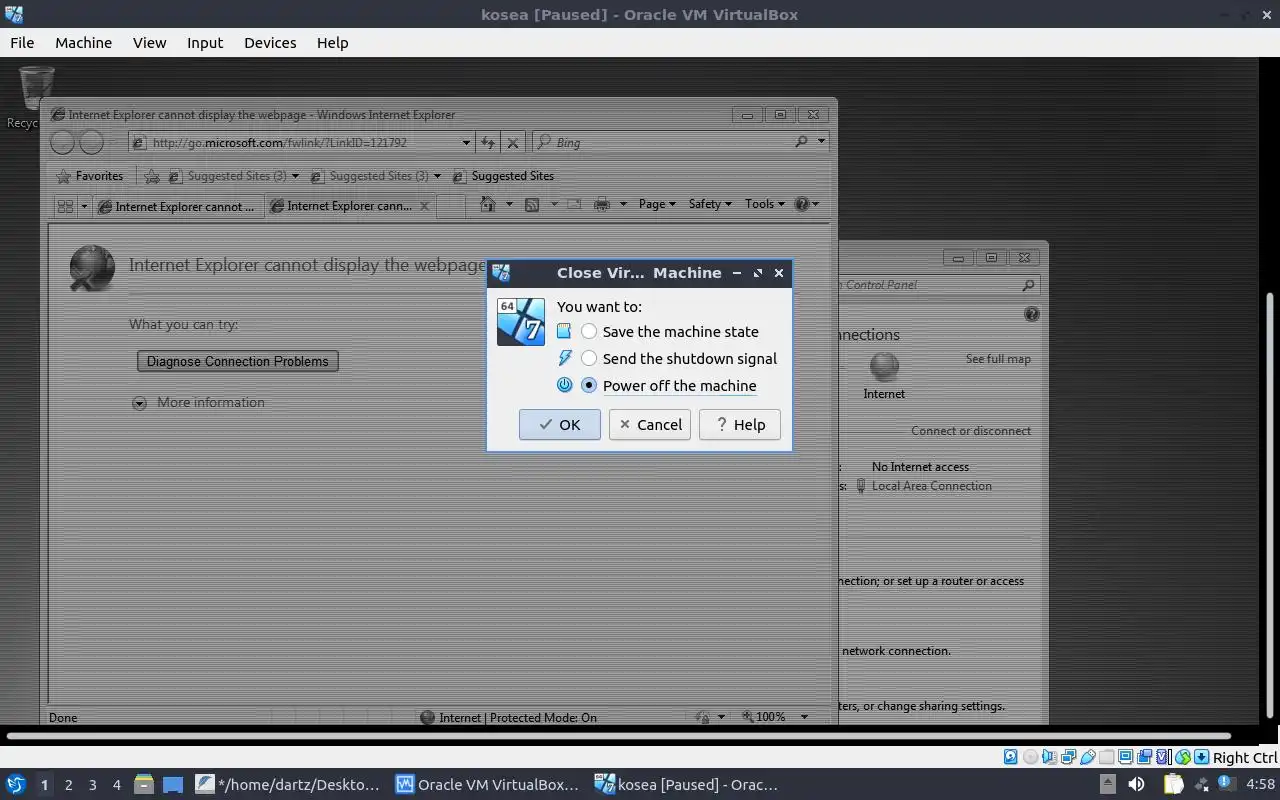Screen dimensions: 1280x800
Task: Click the network adapters status icon
Action: coord(1069,757)
